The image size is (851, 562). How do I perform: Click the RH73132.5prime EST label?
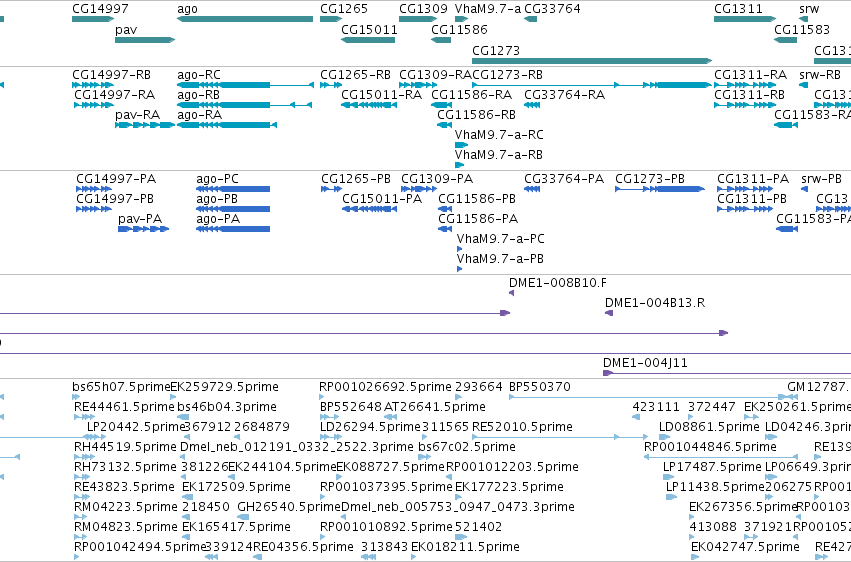click(x=125, y=467)
